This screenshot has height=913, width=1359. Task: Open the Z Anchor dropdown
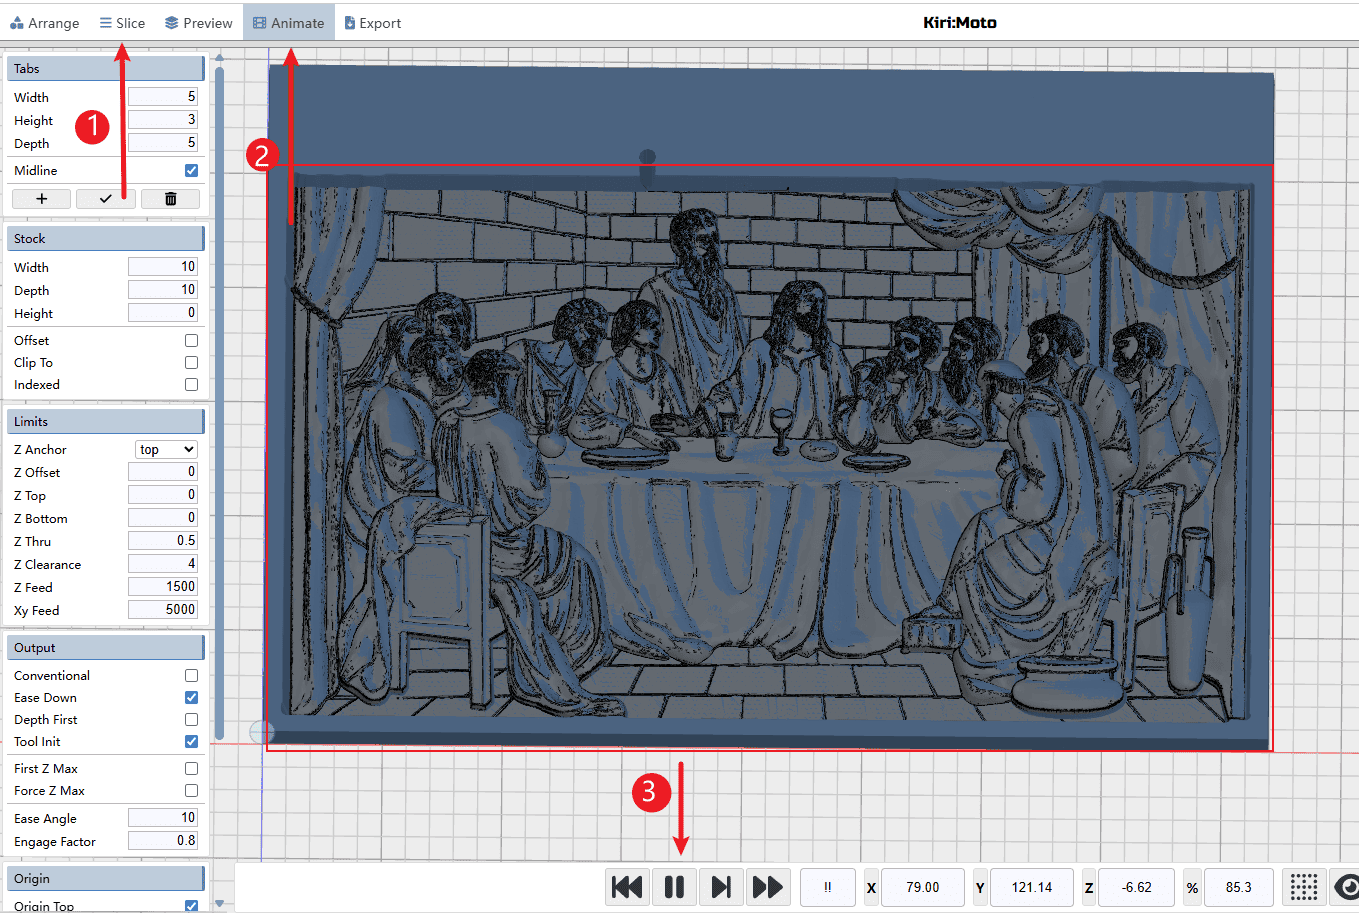point(166,450)
